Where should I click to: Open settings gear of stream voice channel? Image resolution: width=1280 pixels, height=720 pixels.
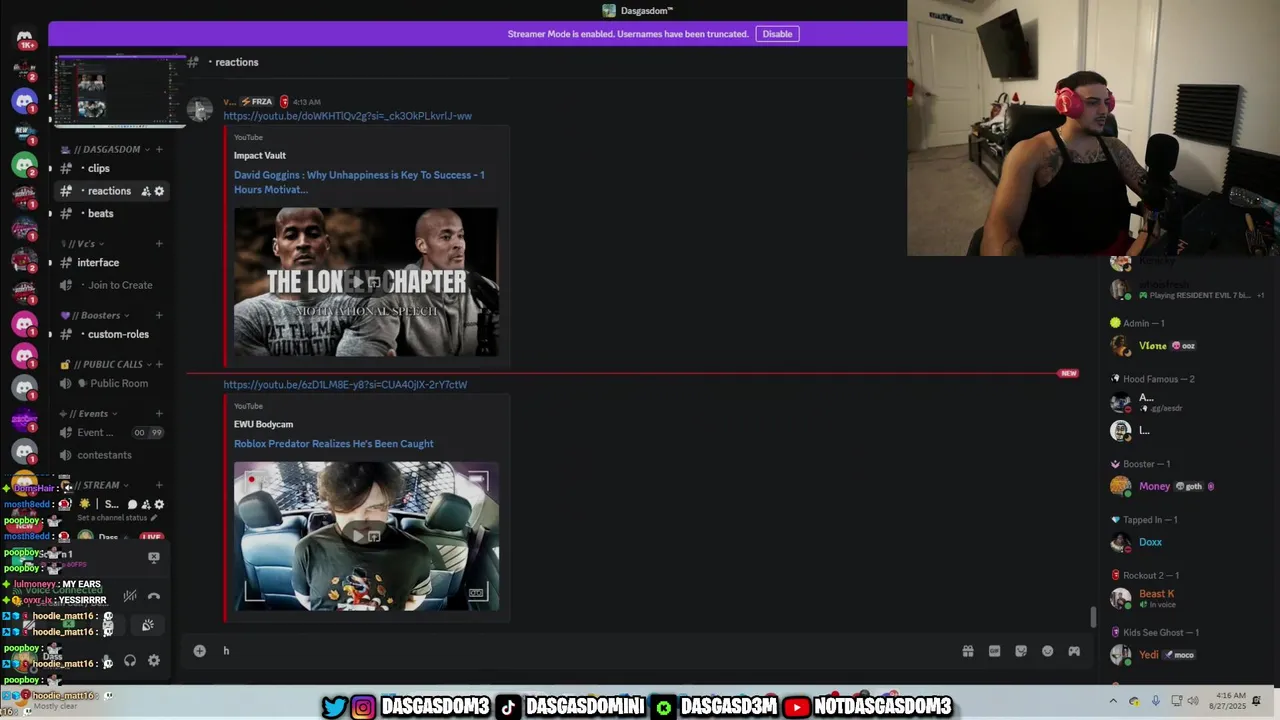point(159,505)
